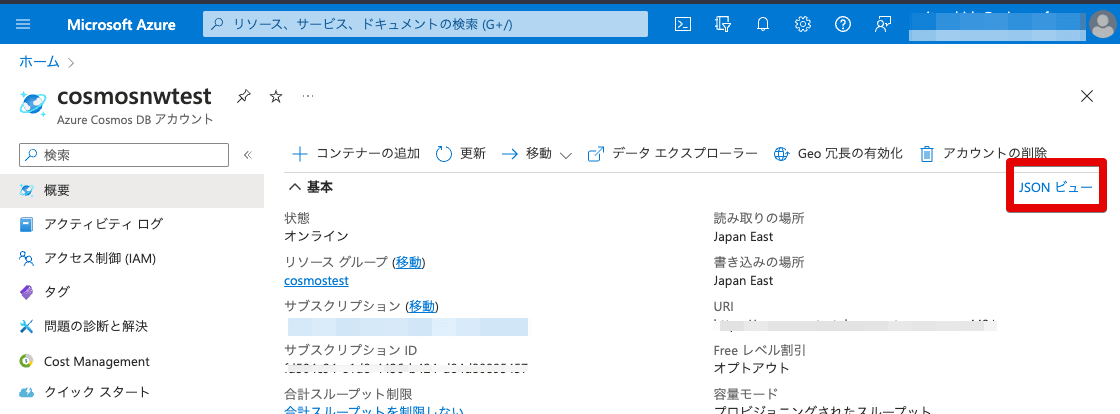Mark cosmosnwtest as favorite star
This screenshot has width=1120, height=414.
(x=276, y=96)
